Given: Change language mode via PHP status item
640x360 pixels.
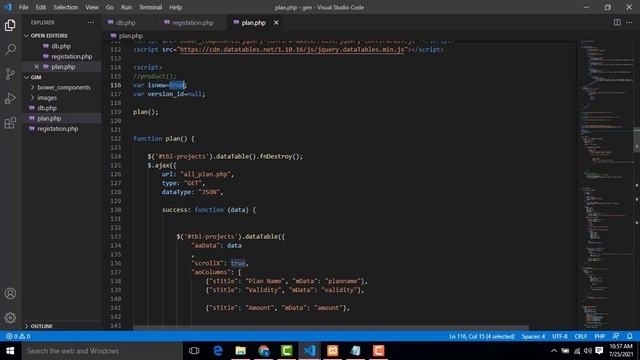Looking at the screenshot, I should [x=600, y=336].
